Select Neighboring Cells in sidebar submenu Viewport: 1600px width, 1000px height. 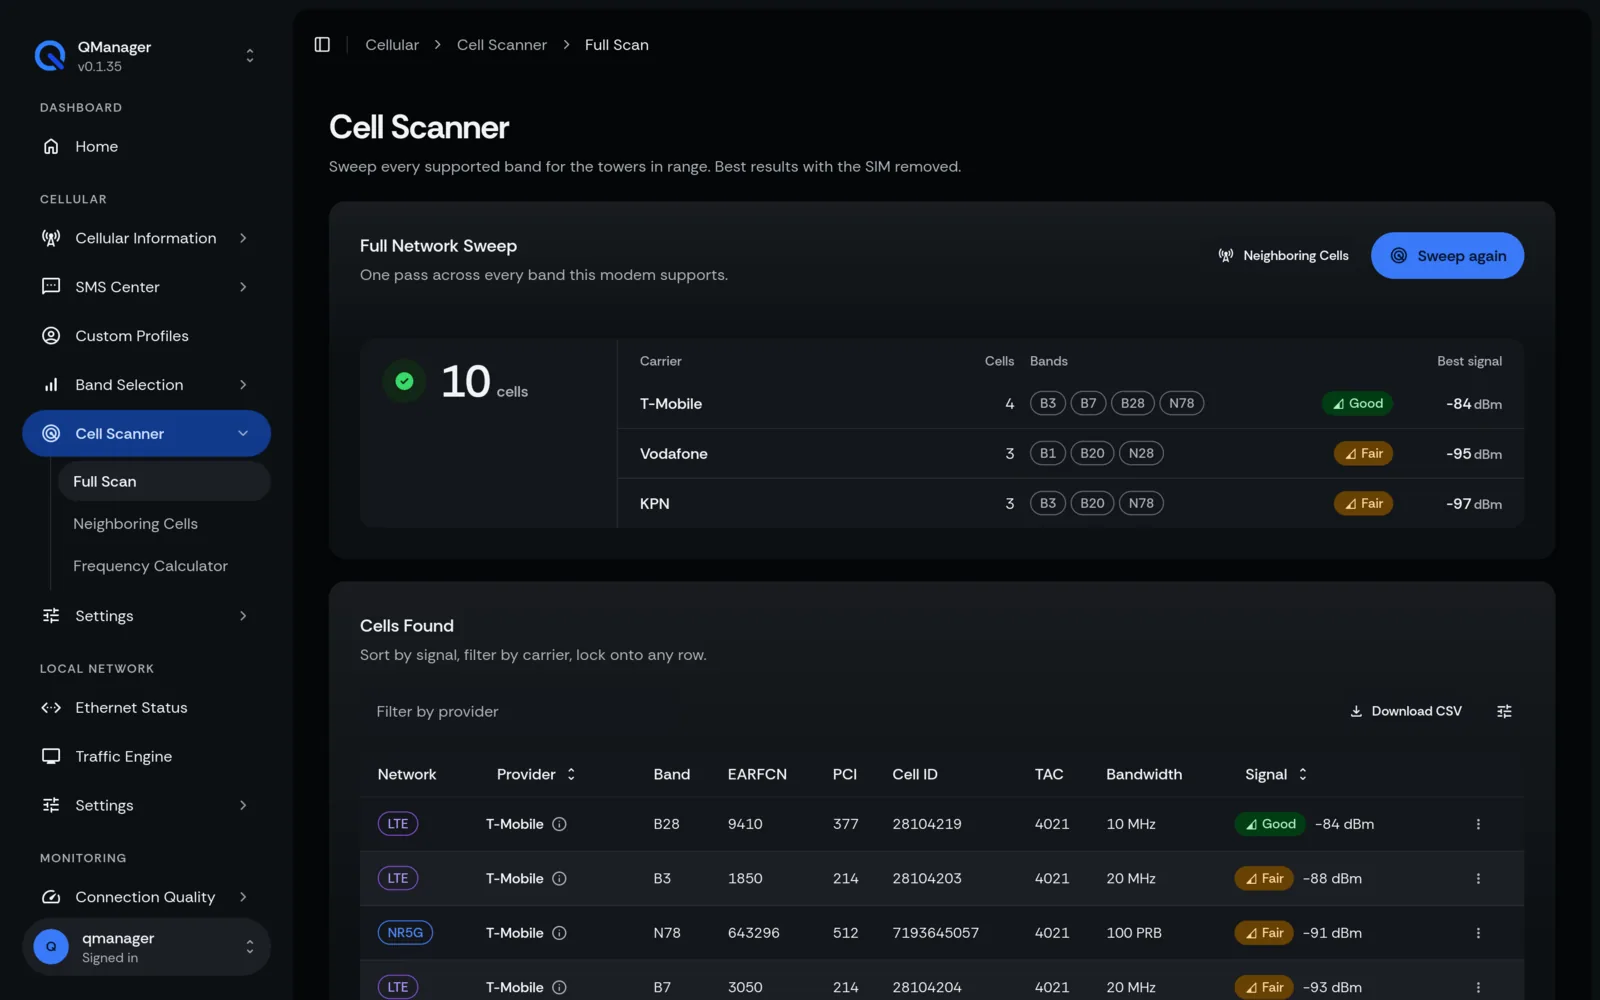point(135,524)
